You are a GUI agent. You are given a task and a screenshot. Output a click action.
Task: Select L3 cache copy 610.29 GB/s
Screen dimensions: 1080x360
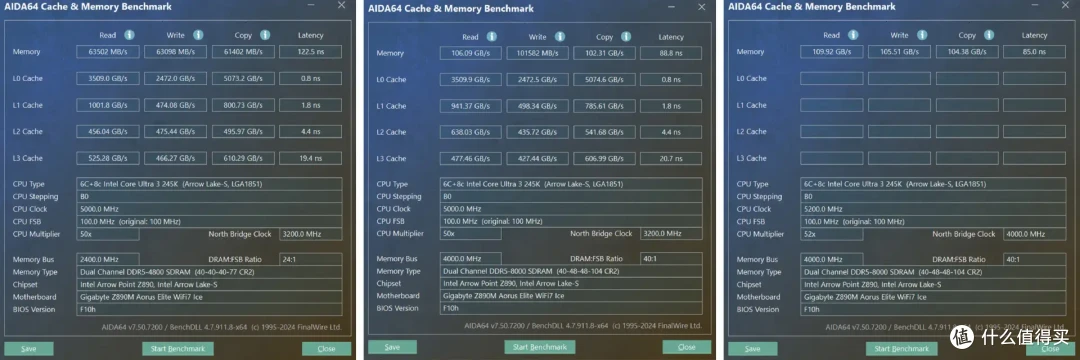tap(243, 158)
